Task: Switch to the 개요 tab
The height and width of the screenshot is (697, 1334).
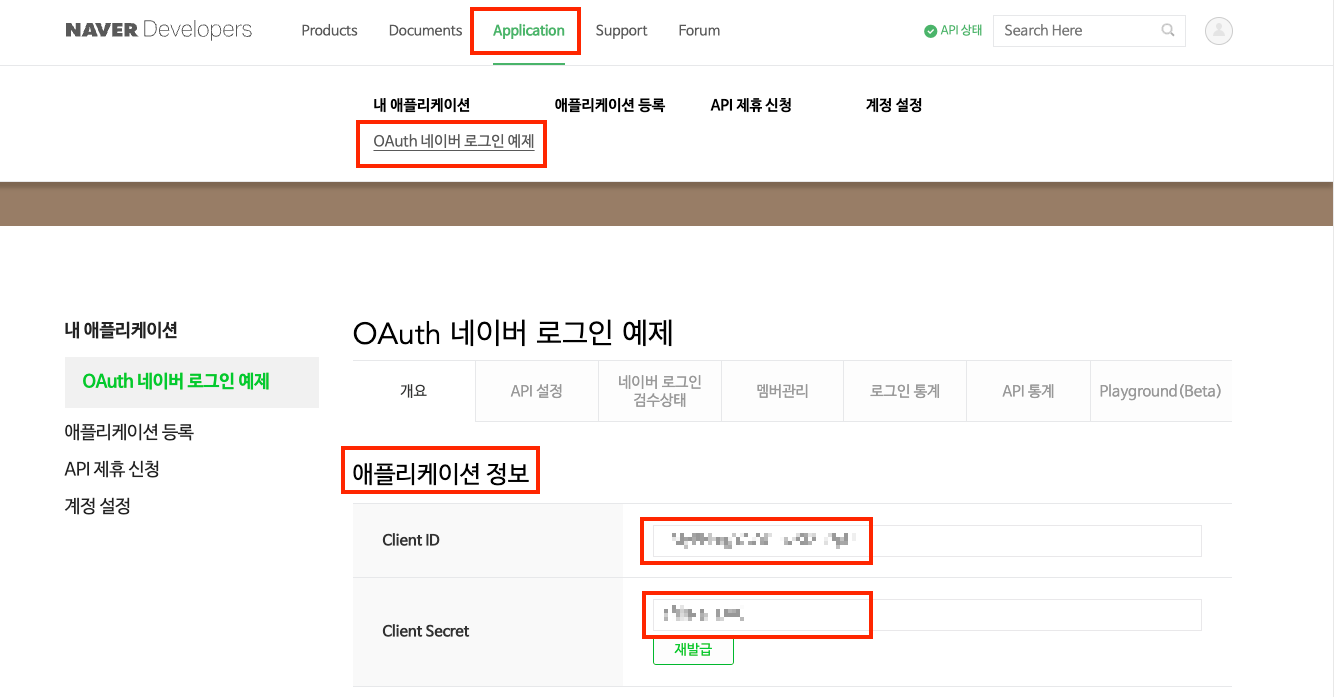Action: [x=414, y=391]
